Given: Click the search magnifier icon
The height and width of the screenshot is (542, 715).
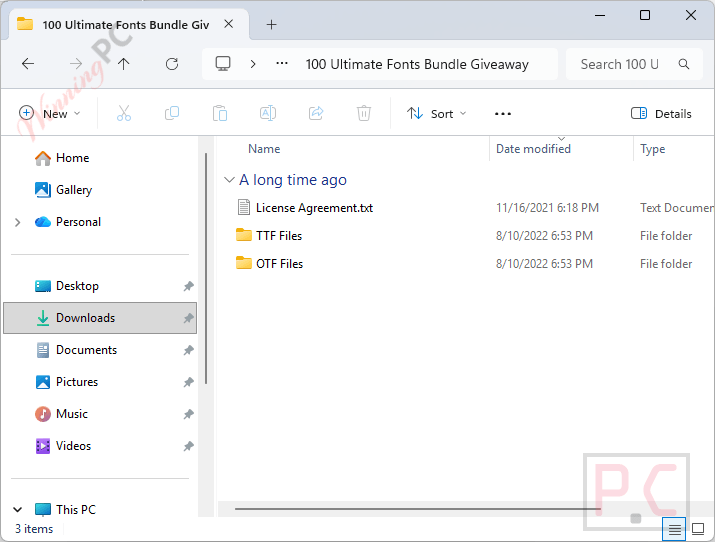Looking at the screenshot, I should pyautogui.click(x=684, y=64).
